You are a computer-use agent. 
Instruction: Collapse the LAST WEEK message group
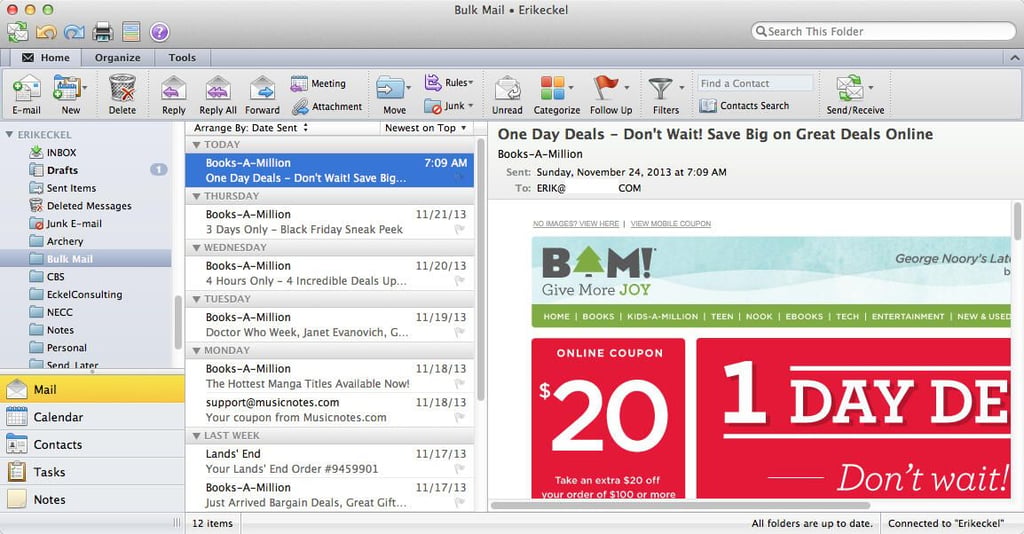[x=196, y=436]
